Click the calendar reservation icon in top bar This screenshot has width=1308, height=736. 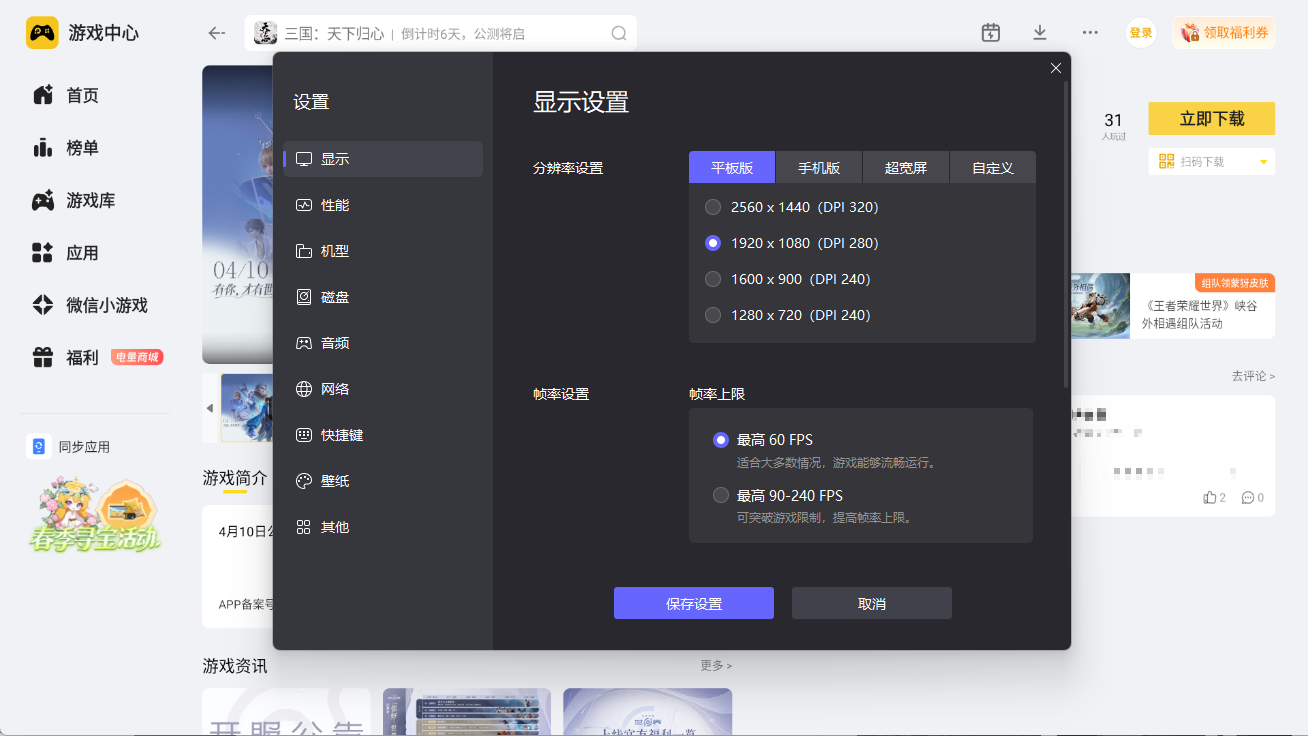[x=990, y=32]
